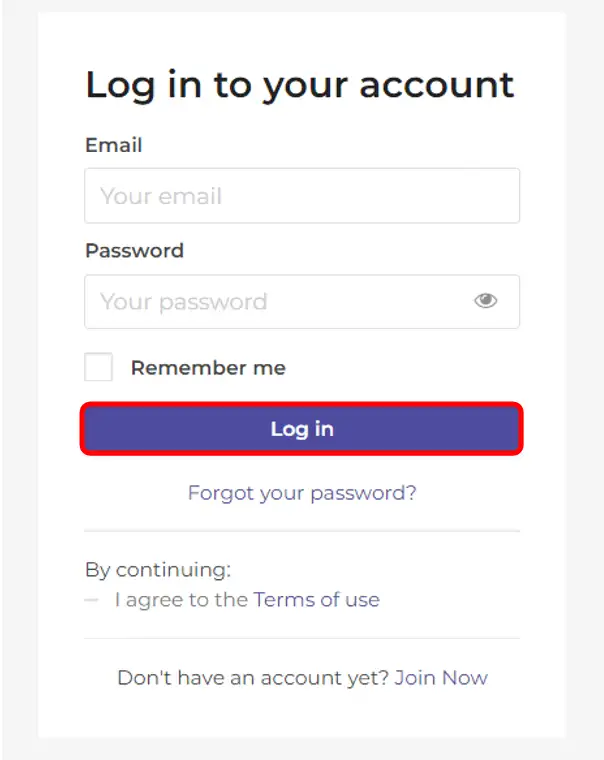Click the Remember me label text

208,368
